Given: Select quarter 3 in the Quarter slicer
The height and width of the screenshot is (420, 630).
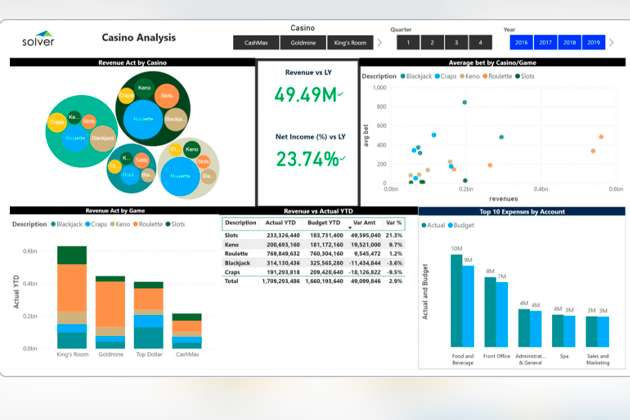Looking at the screenshot, I should pyautogui.click(x=455, y=43).
